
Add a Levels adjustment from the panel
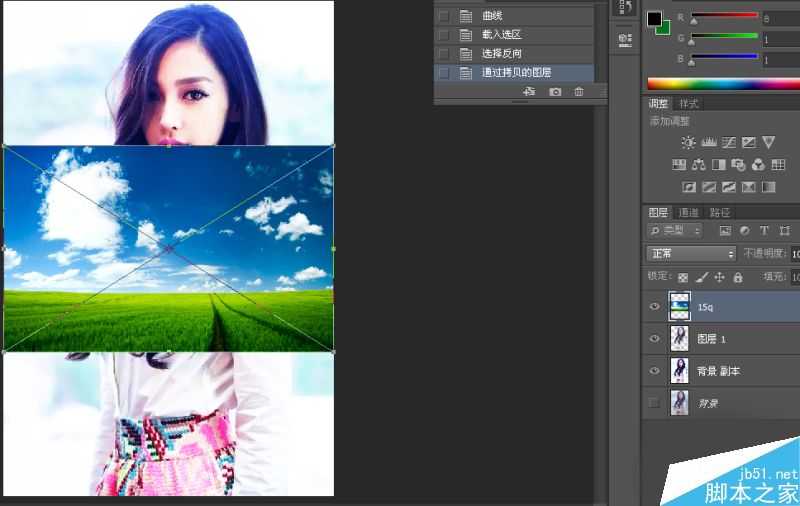[708, 143]
